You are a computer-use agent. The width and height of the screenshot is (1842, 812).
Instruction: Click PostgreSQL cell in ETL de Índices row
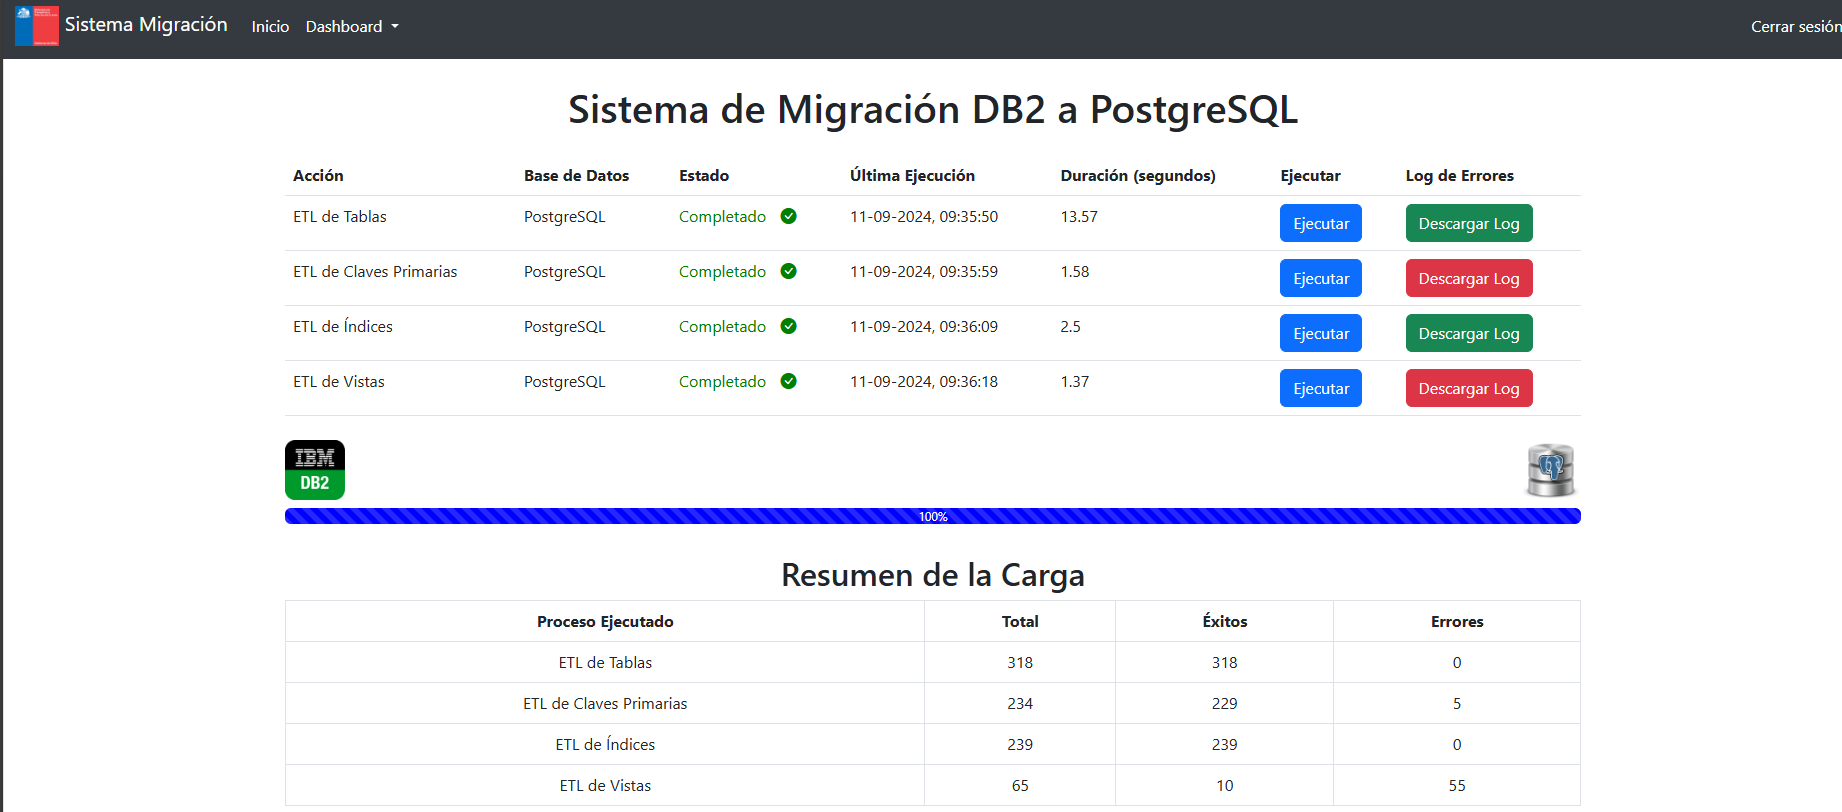(565, 326)
